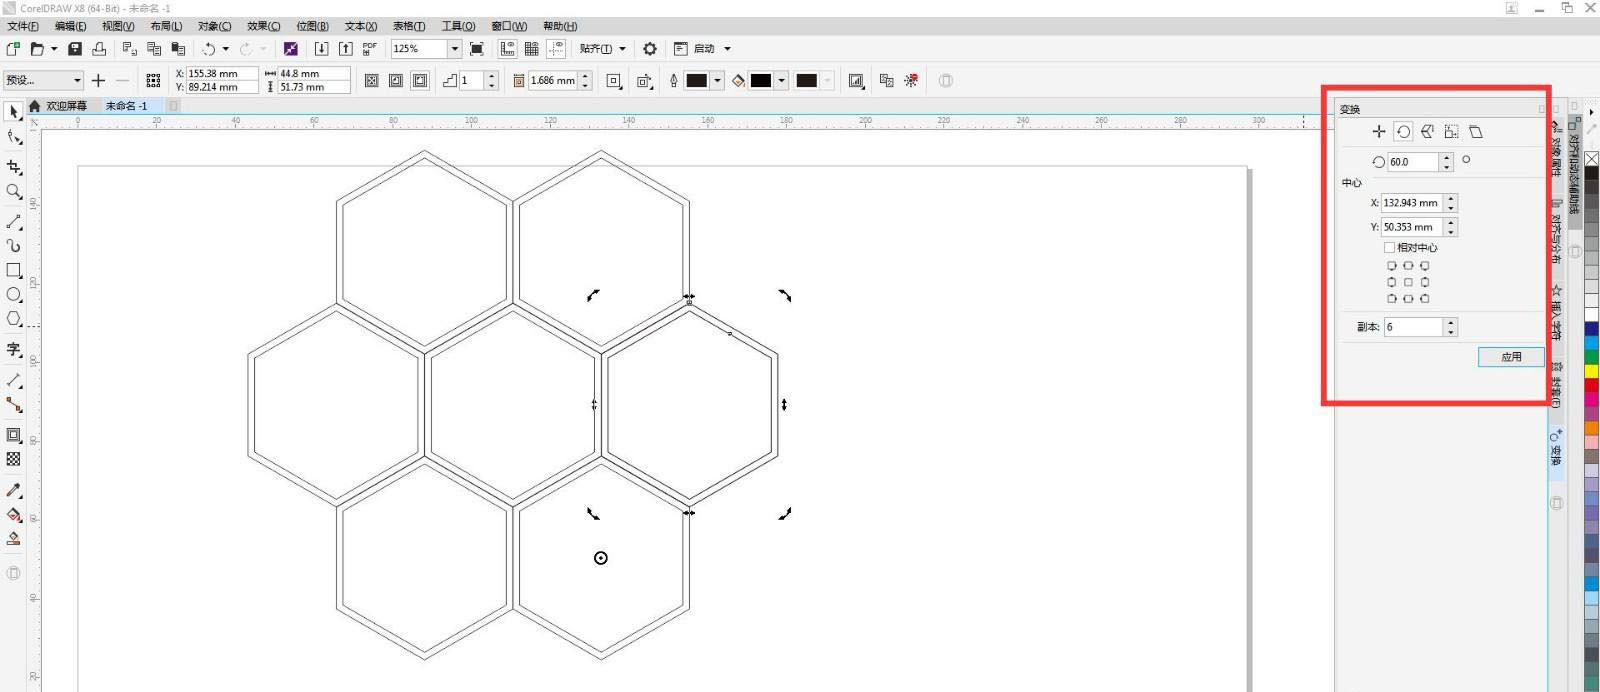Activate the Zoom magnifier tool
The width and height of the screenshot is (1600, 692).
[14, 191]
